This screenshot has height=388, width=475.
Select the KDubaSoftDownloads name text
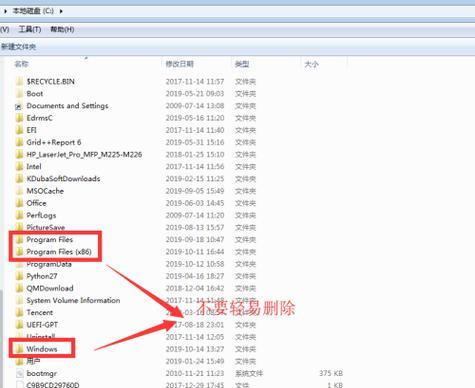[x=63, y=179]
